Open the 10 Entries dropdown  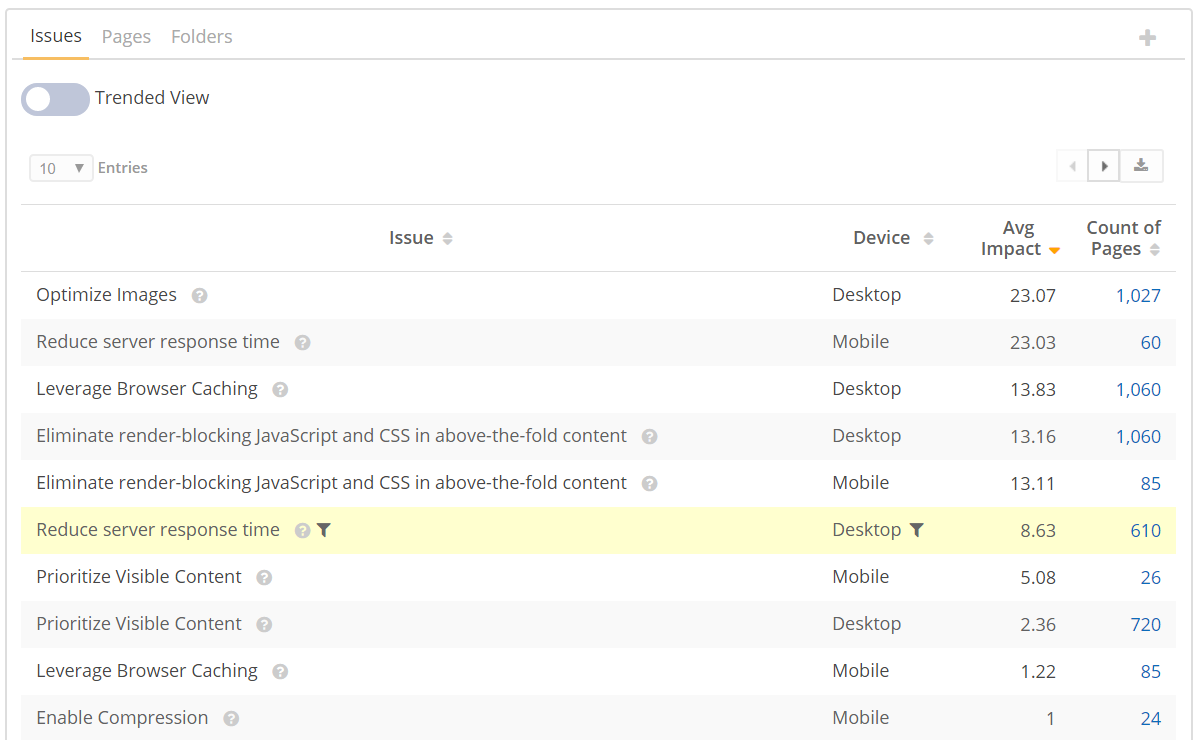tap(61, 168)
